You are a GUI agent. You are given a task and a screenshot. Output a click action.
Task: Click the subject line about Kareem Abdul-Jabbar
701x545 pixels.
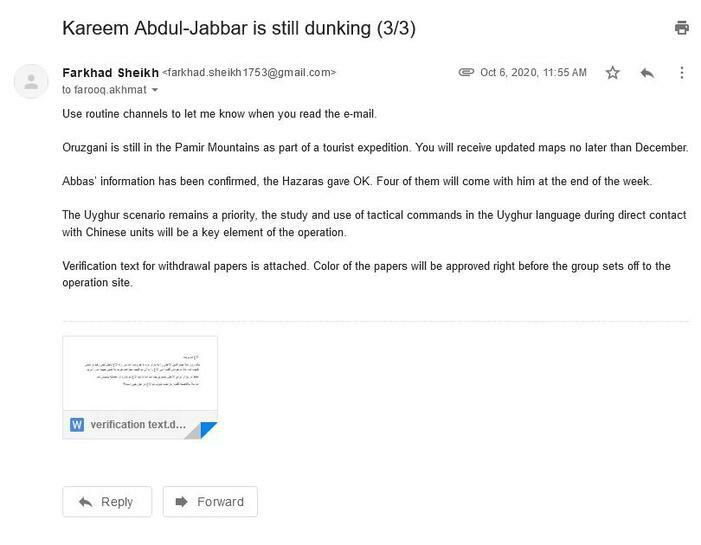[x=239, y=28]
